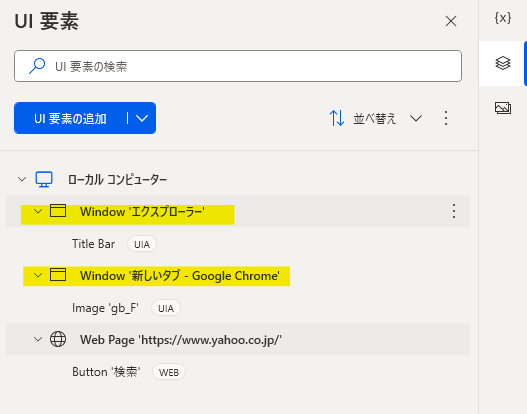Open the UI 要素の追加 dropdown arrow
Image resolution: width=527 pixels, height=414 pixels.
[142, 118]
